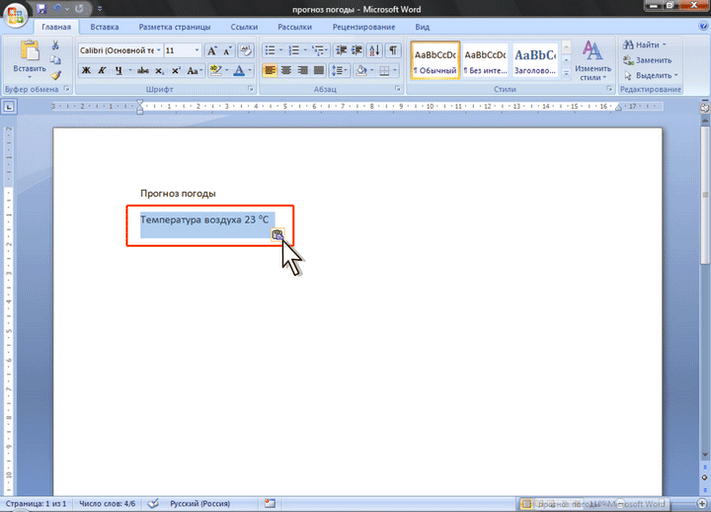This screenshot has height=512, width=711.
Task: Toggle the numbered list
Action: click(x=294, y=50)
